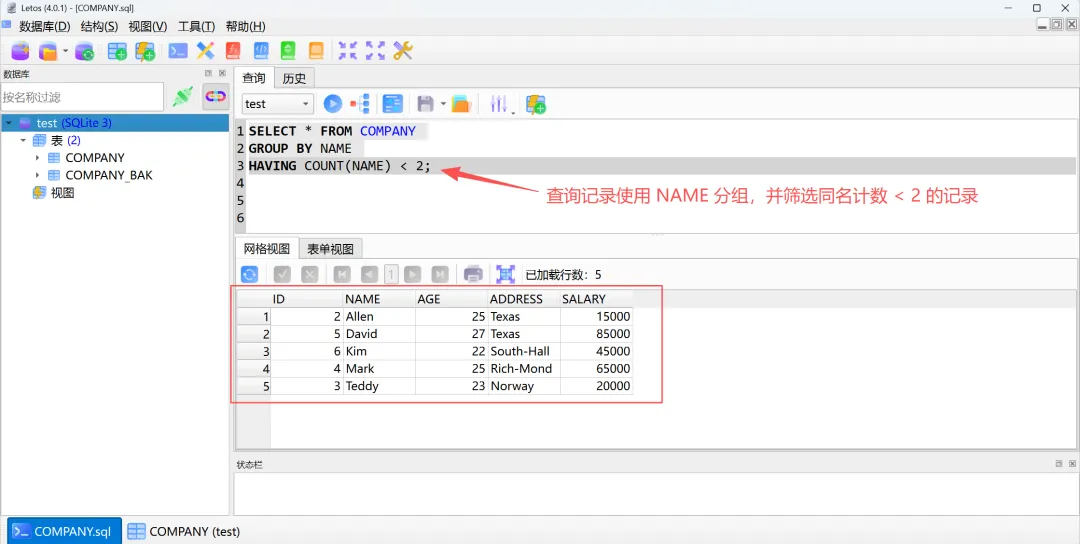The image size is (1080, 544).
Task: Open the dropdown arrow beside open database icon
Action: tap(65, 50)
